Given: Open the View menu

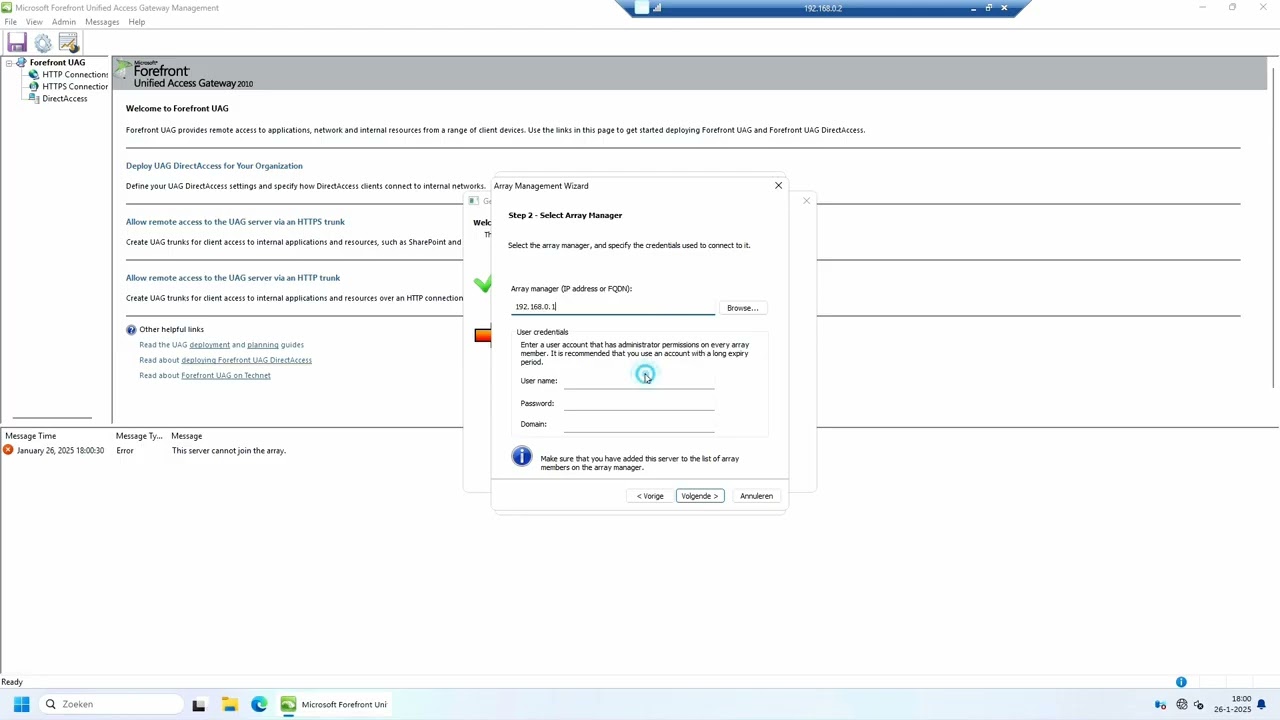Looking at the screenshot, I should (34, 21).
